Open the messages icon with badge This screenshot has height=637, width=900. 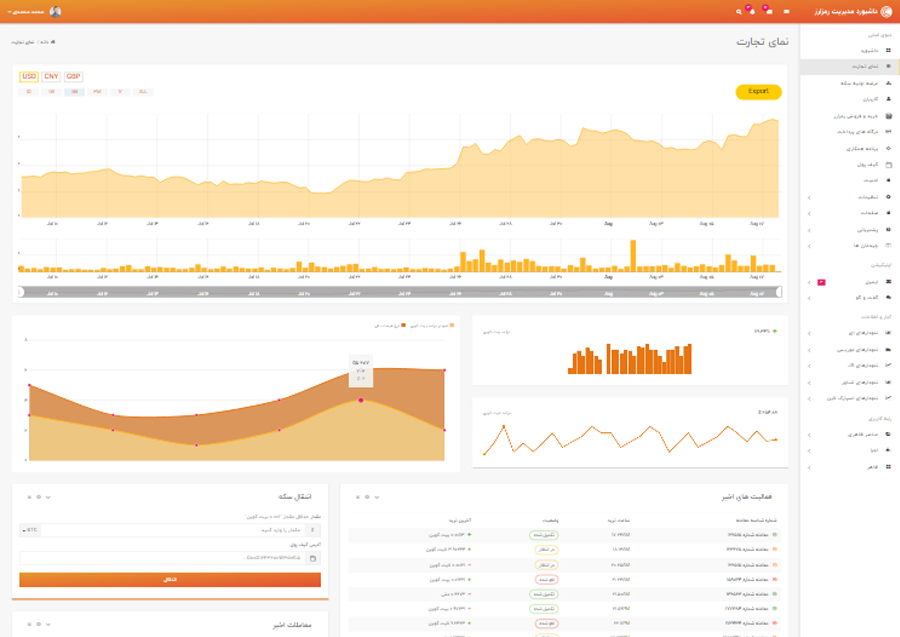click(x=768, y=11)
